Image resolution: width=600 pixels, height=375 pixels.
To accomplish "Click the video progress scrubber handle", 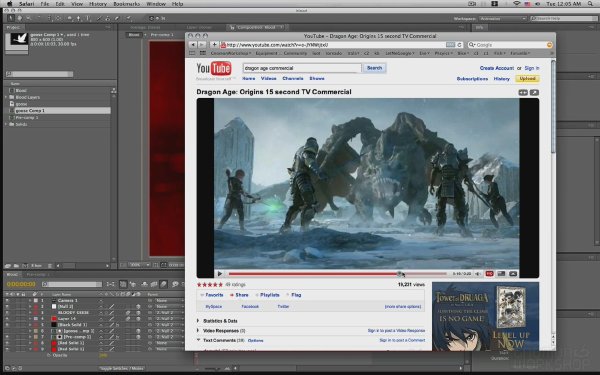I will (x=399, y=274).
